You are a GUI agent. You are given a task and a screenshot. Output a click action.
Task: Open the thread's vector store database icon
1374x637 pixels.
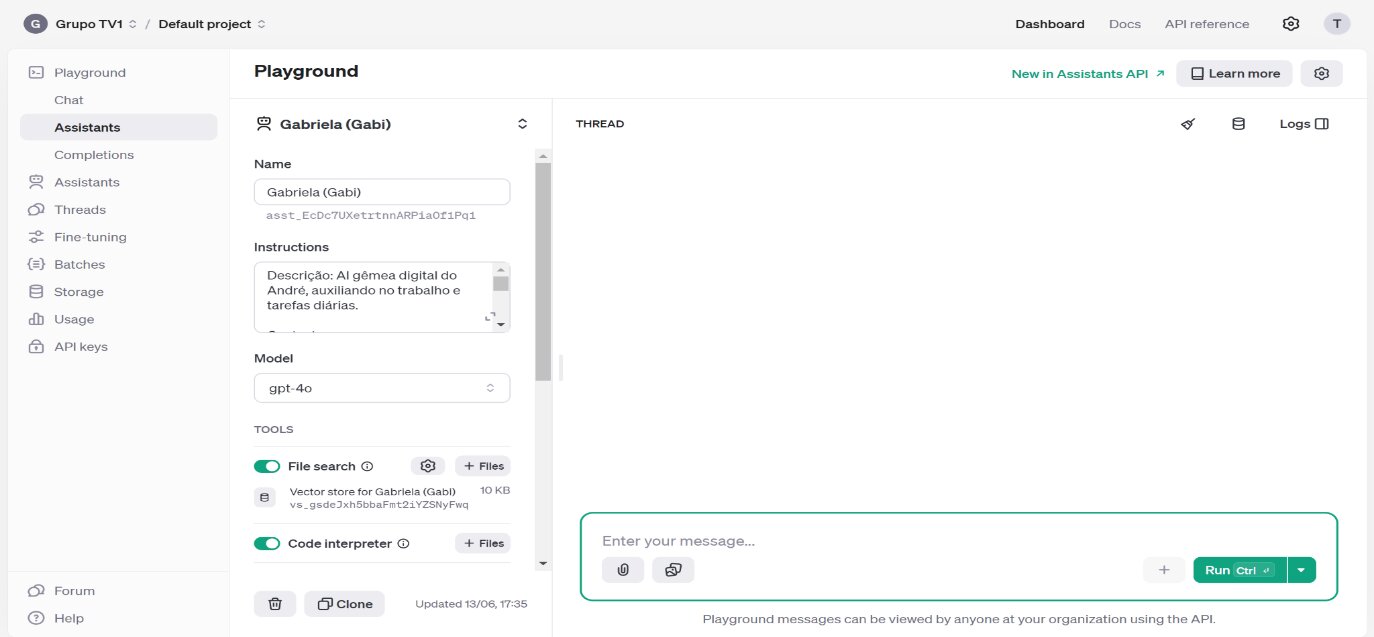[1238, 124]
